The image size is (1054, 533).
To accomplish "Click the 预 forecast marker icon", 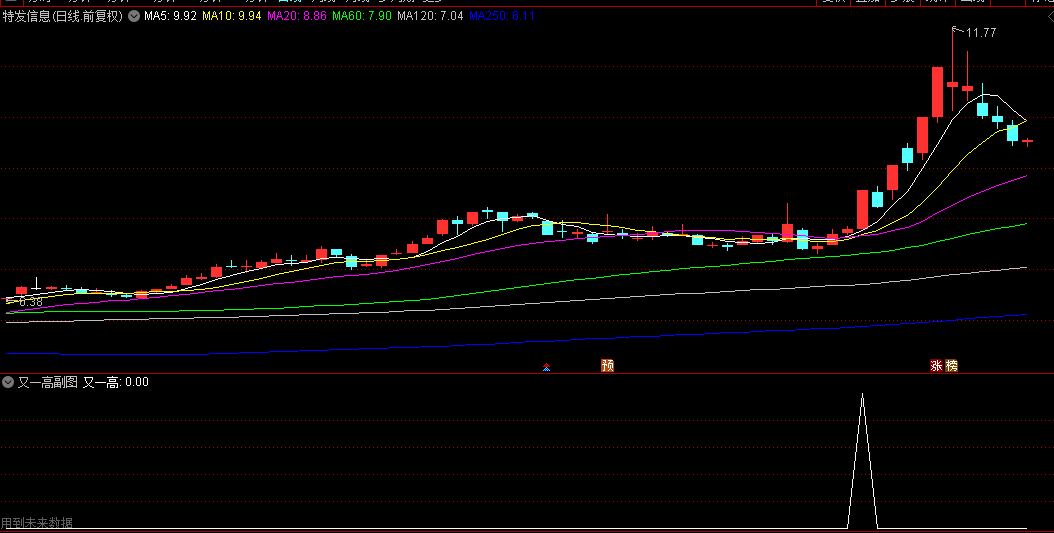I will click(608, 366).
